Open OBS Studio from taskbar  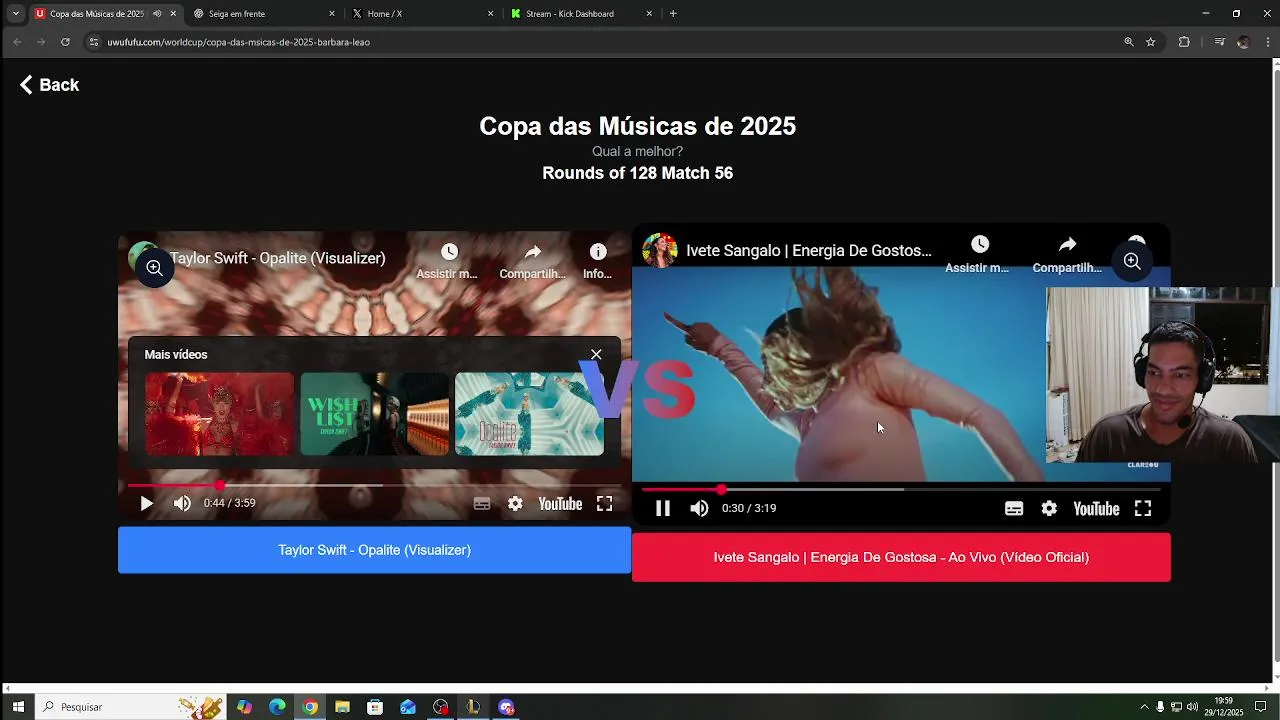[x=441, y=707]
